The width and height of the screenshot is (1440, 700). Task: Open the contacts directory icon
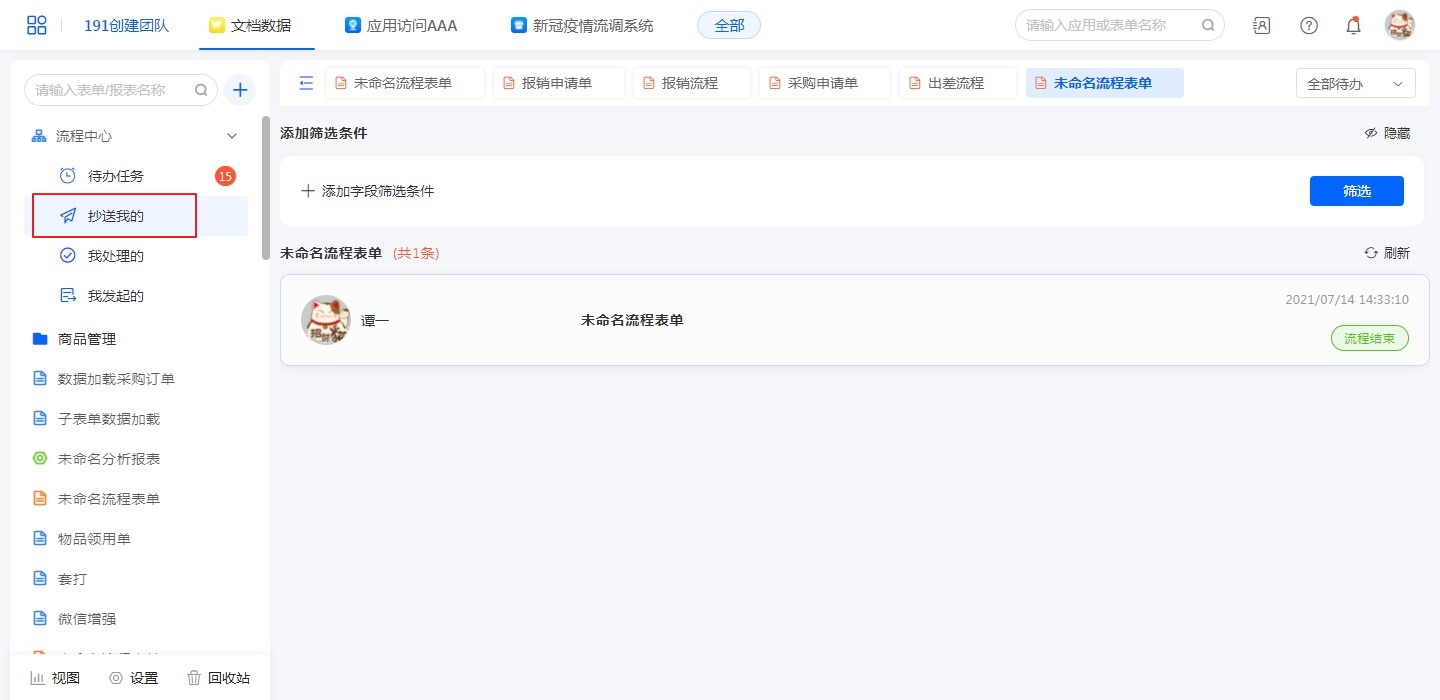click(1262, 26)
